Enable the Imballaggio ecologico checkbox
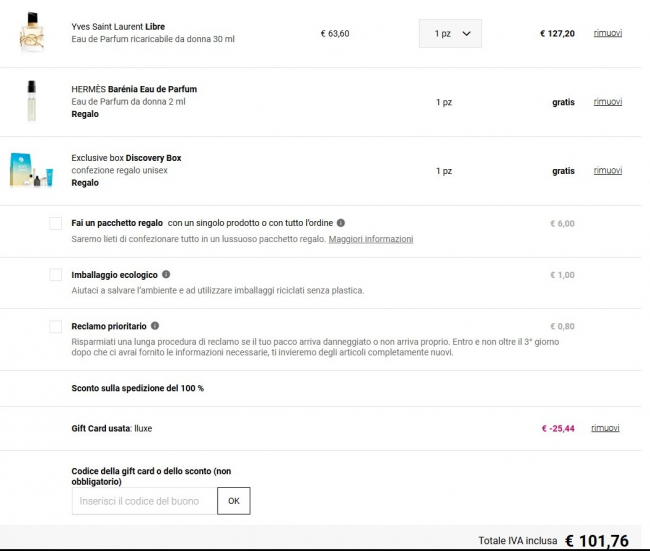Image resolution: width=650 pixels, height=551 pixels. [x=56, y=274]
